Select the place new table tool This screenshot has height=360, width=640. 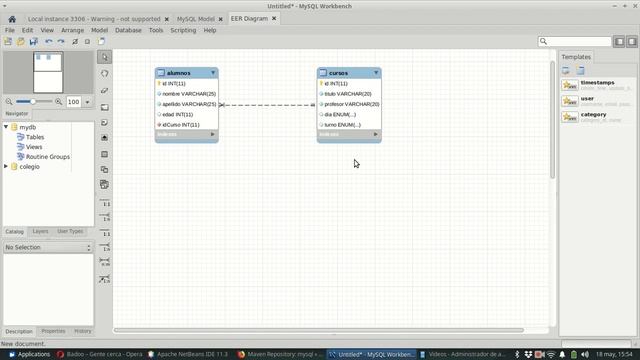click(x=104, y=154)
